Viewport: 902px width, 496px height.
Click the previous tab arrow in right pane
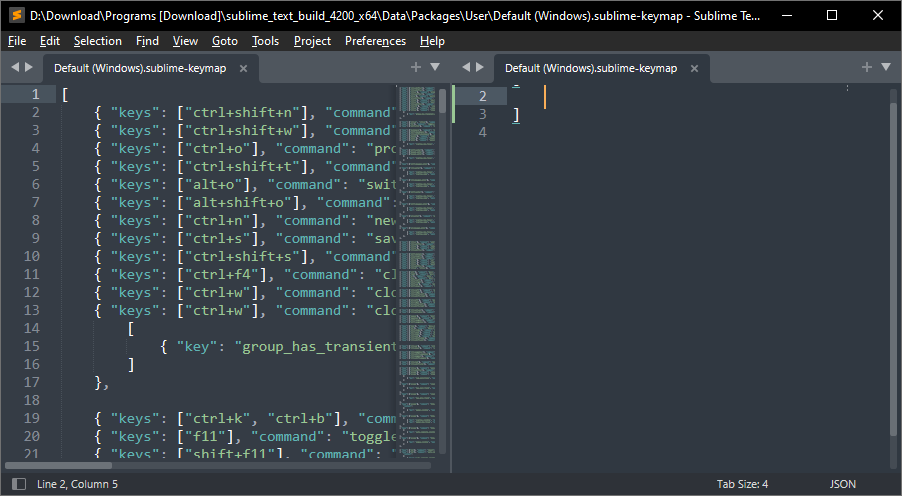(466, 67)
